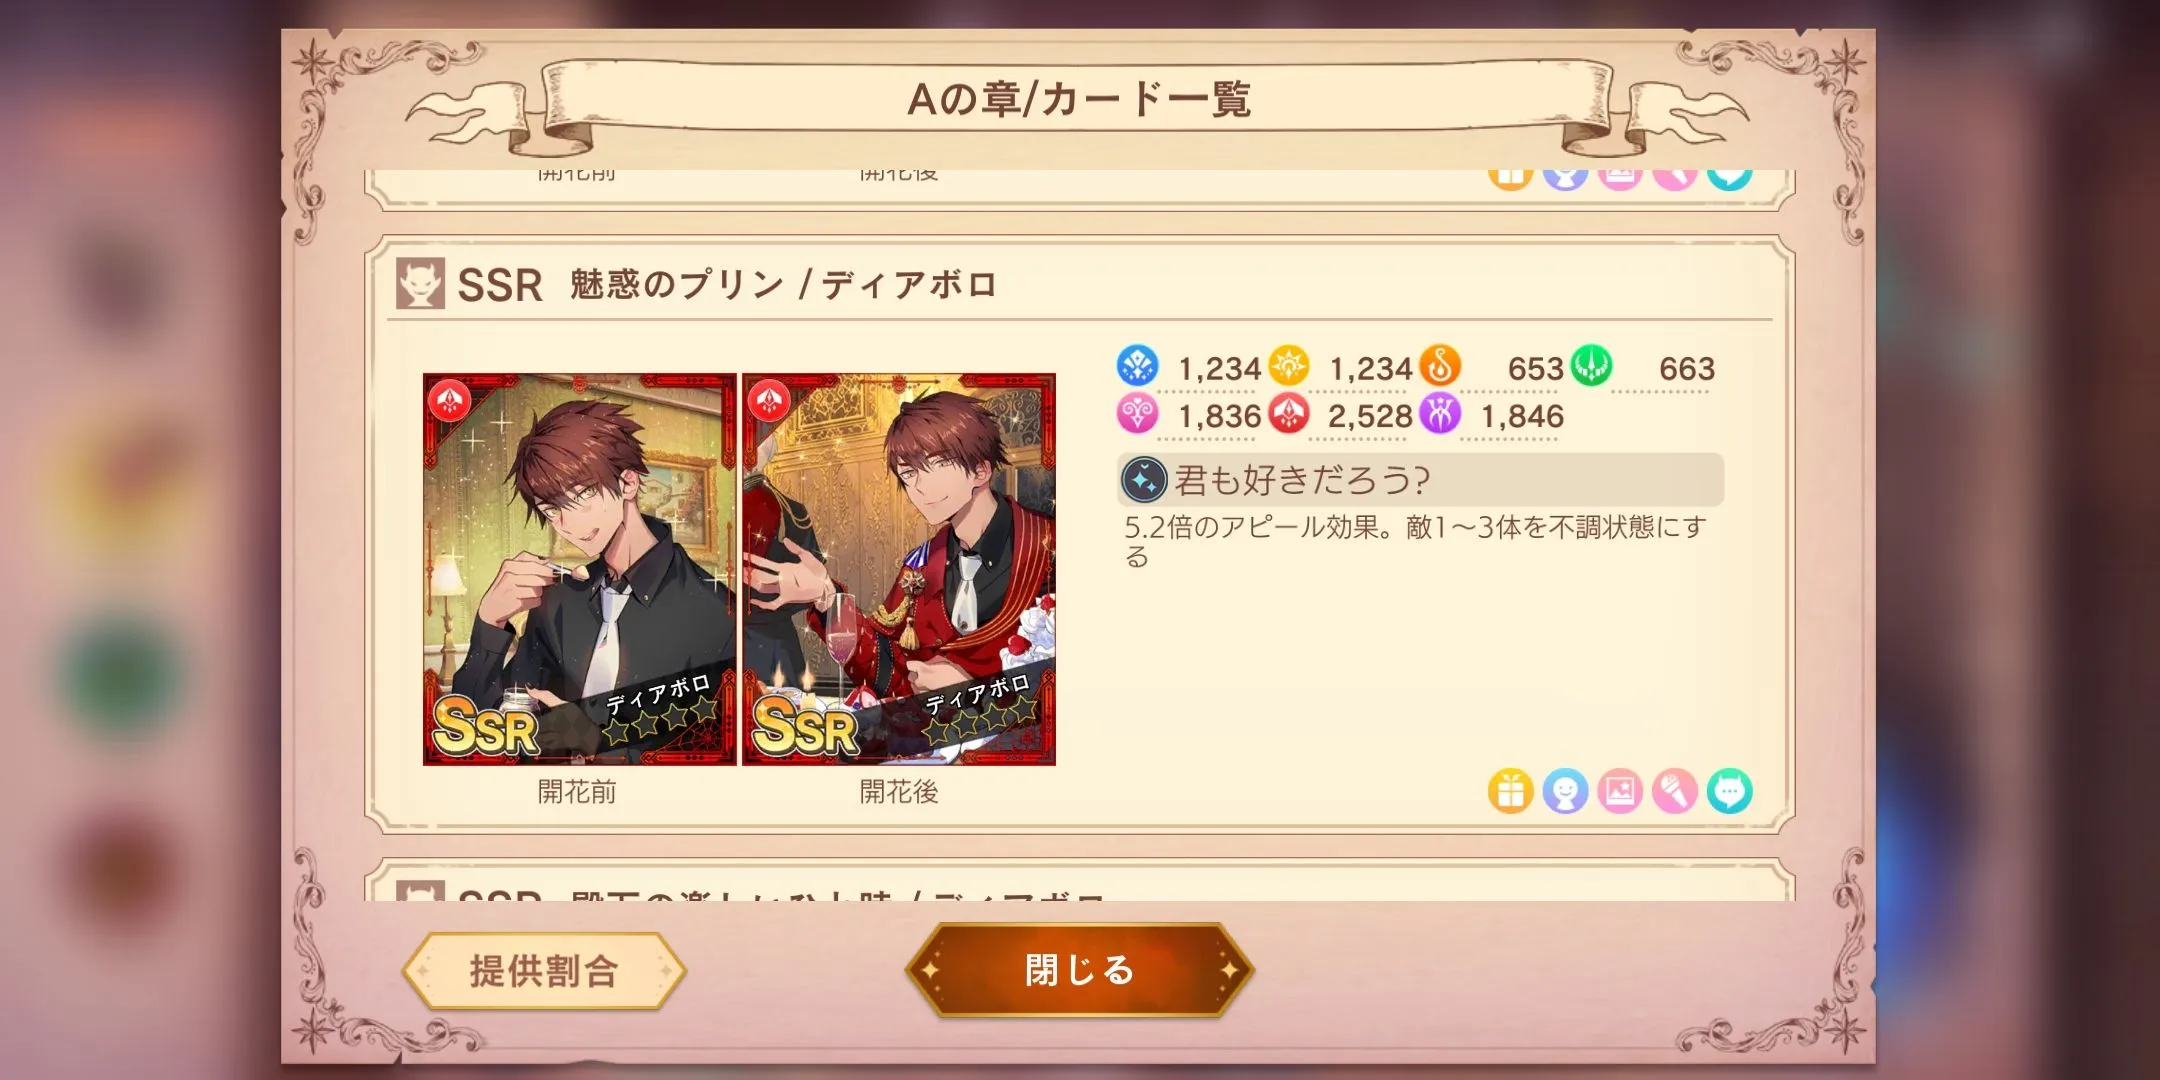Tap the purple stat icon beside 1,846
2160x1080 pixels.
[x=1439, y=413]
